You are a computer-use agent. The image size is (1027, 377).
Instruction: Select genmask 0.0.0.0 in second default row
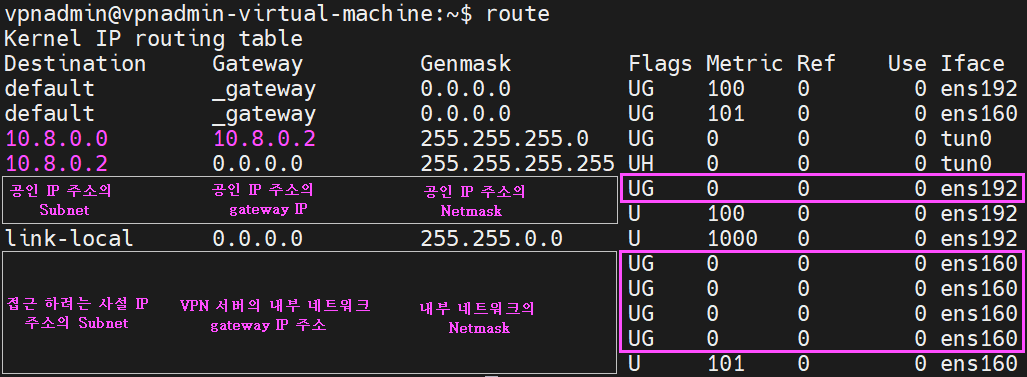click(x=466, y=113)
